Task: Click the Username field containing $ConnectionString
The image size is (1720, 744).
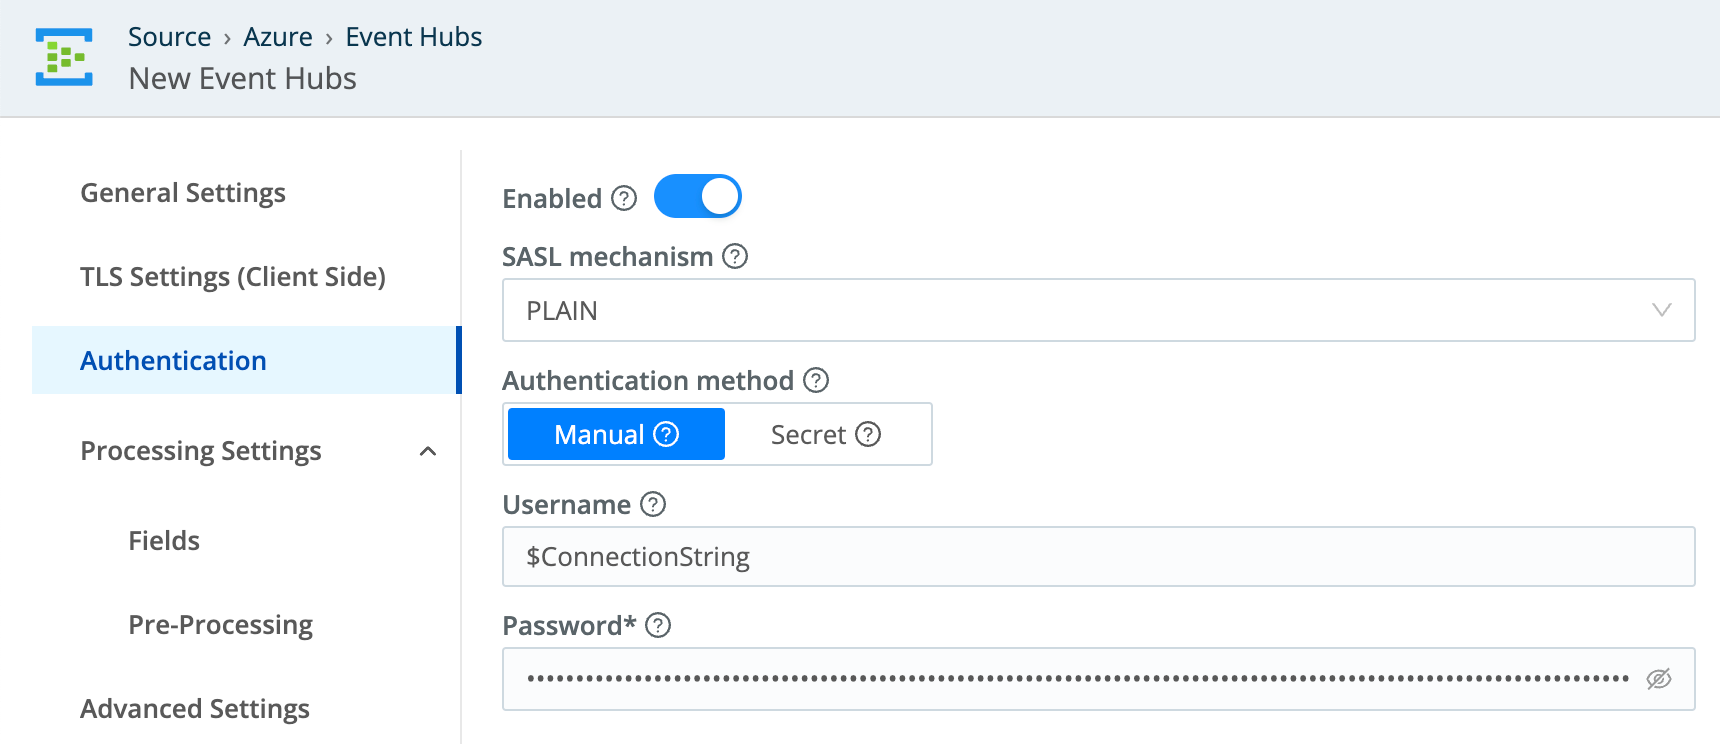Action: click(1000, 557)
